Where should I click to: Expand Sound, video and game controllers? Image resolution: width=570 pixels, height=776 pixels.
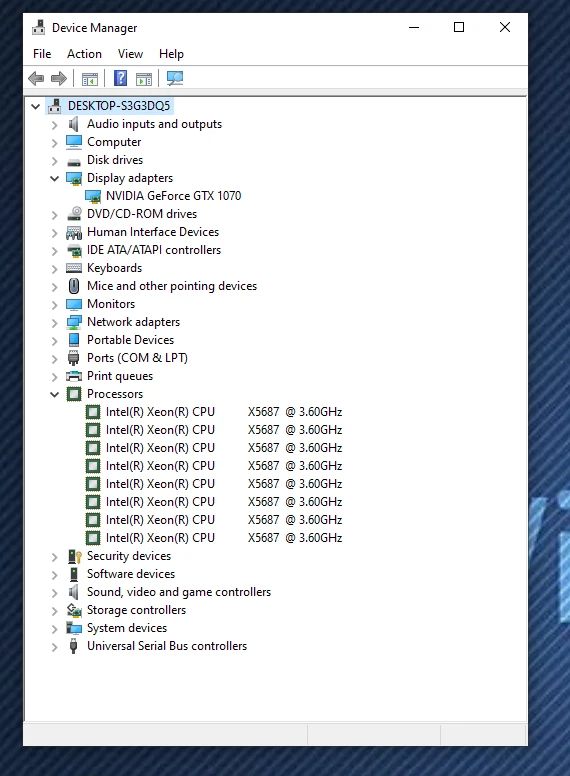(54, 592)
